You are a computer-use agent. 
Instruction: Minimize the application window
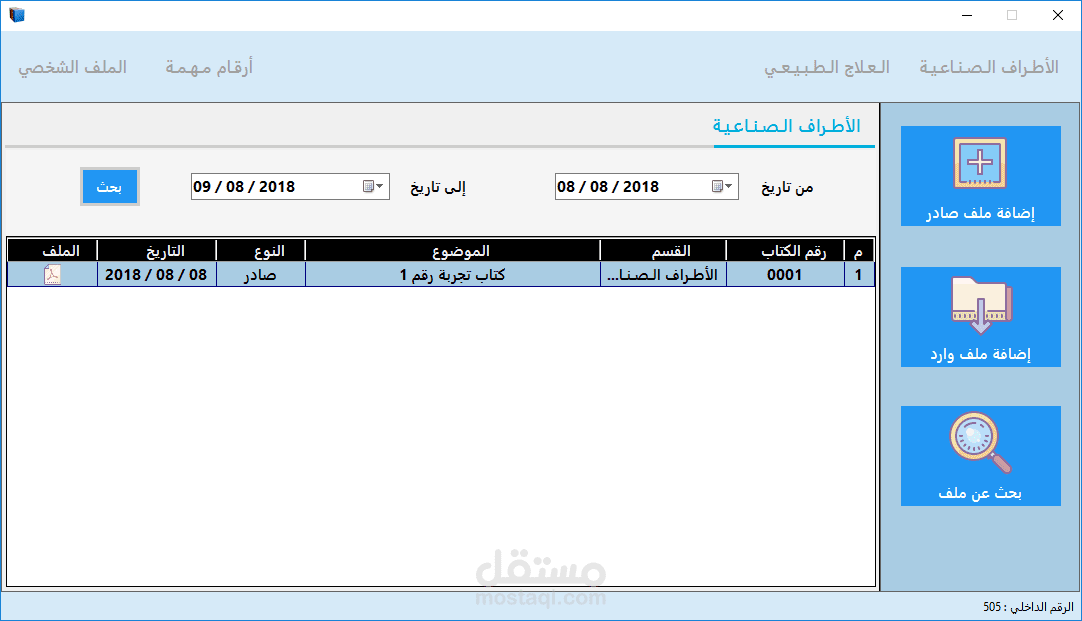967,15
